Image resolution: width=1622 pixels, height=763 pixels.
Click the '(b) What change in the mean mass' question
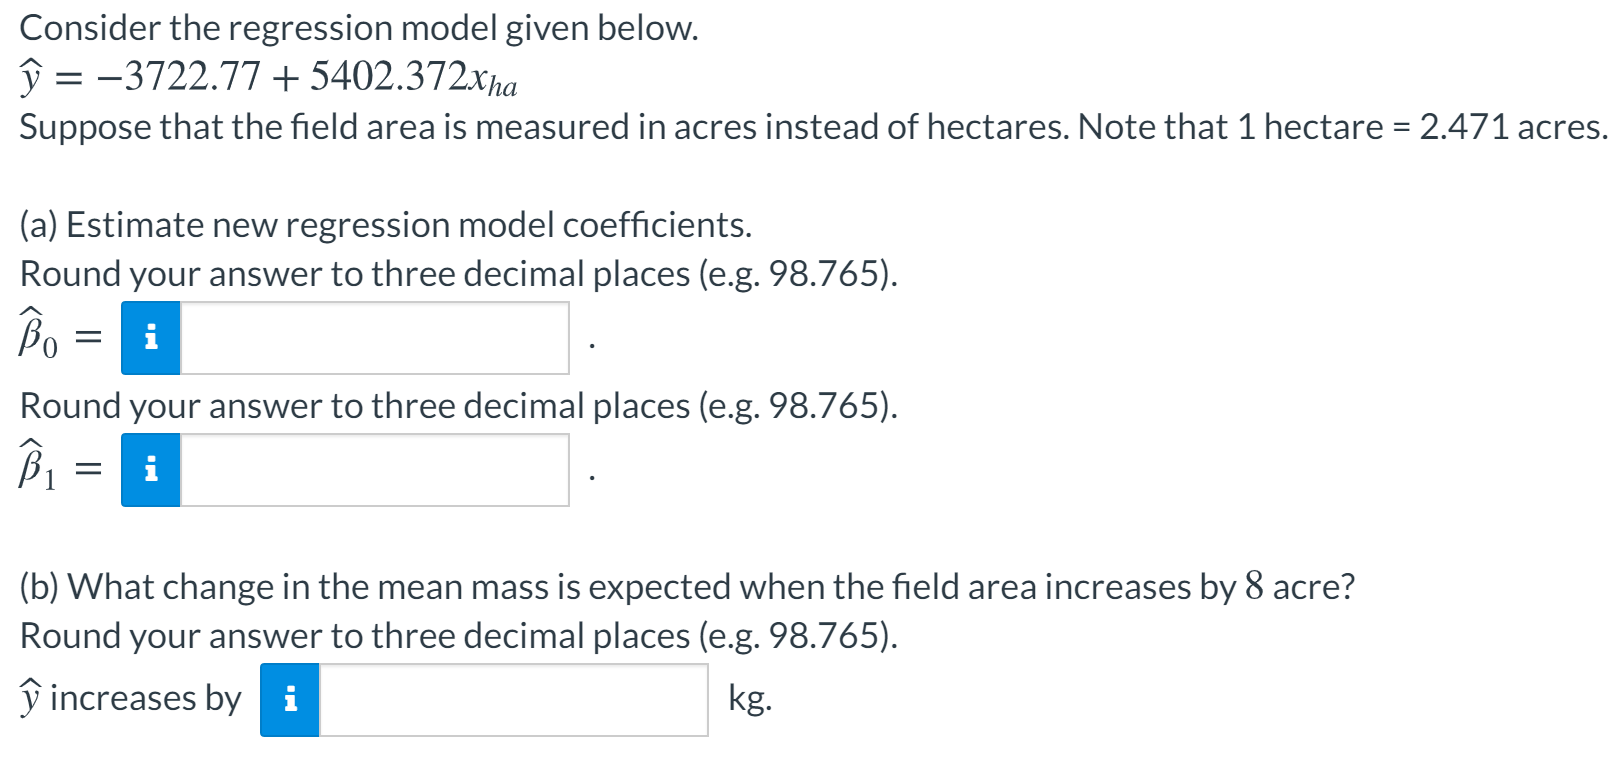[687, 586]
